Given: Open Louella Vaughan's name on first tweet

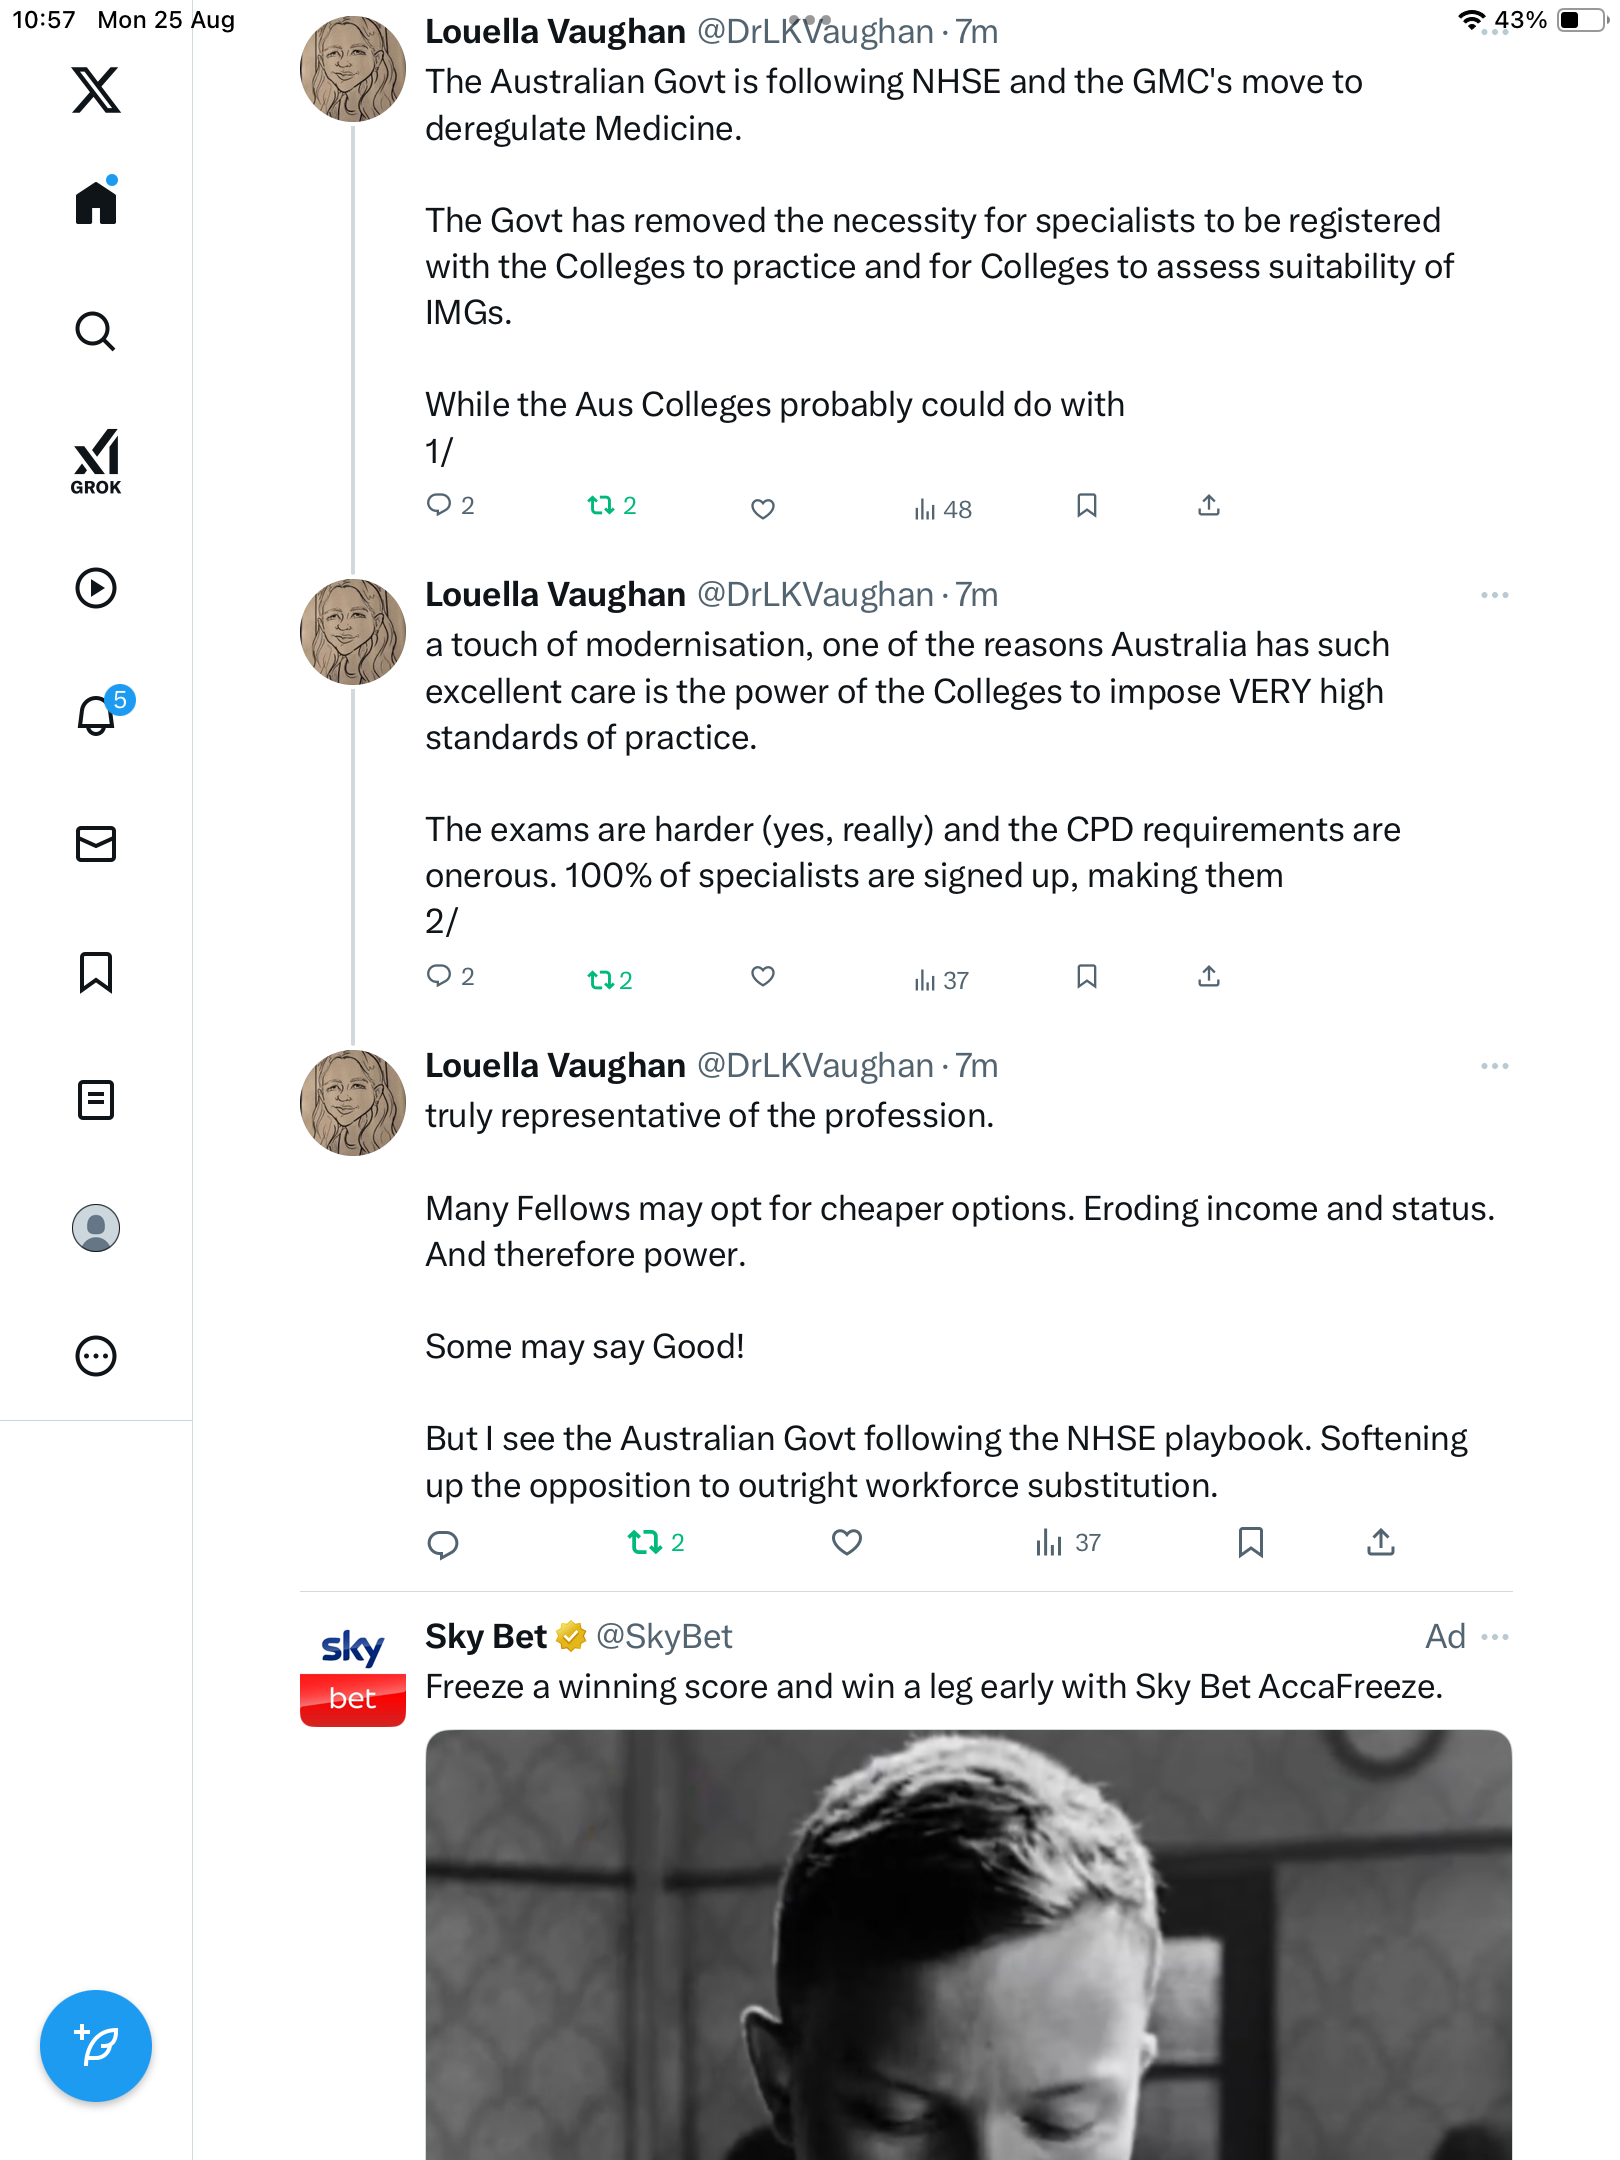Looking at the screenshot, I should (x=555, y=32).
